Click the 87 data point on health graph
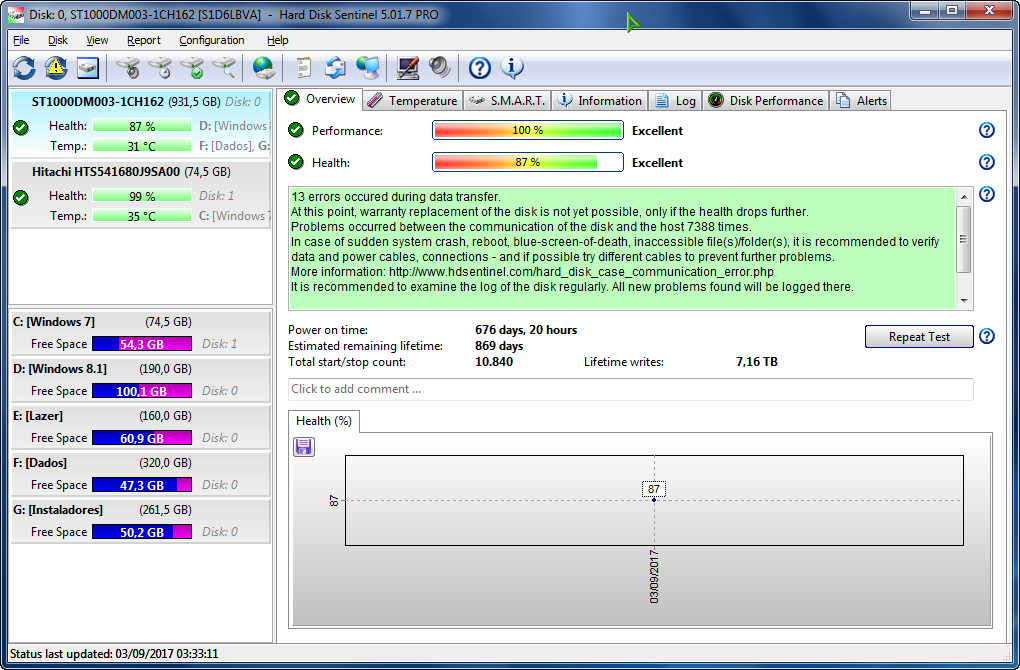Viewport: 1020px width, 670px height. (654, 499)
